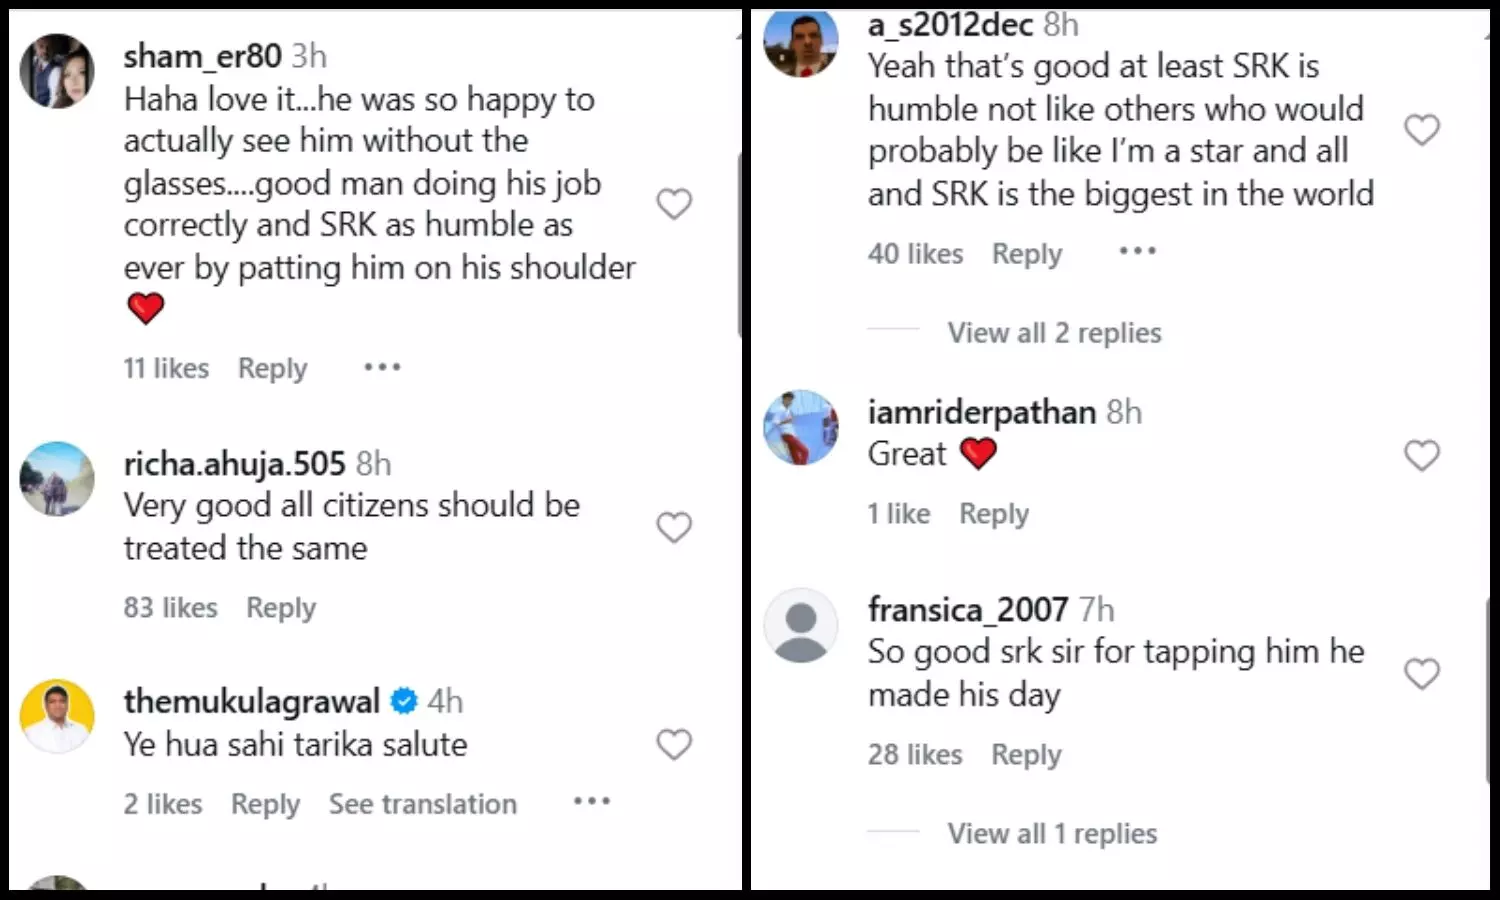This screenshot has width=1500, height=900.
Task: Like sham_er80's comment with the heart
Action: point(674,204)
